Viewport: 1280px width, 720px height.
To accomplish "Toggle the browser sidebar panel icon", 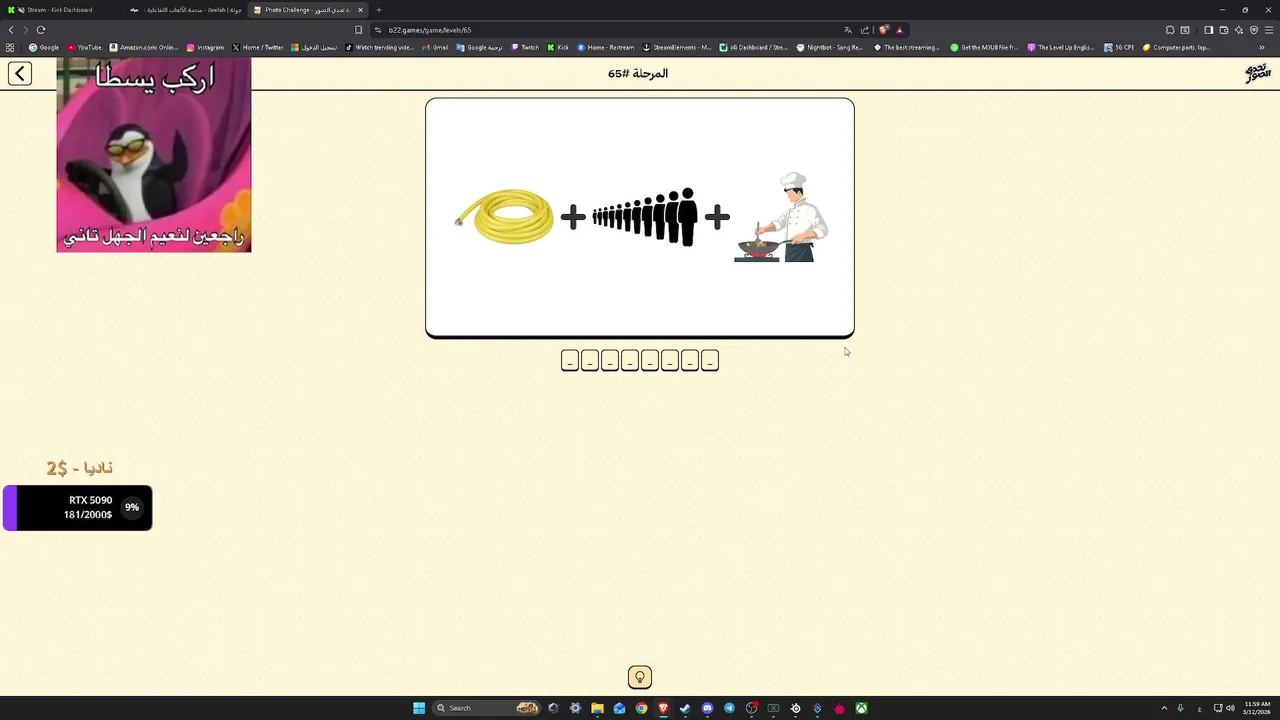I will point(1208,30).
